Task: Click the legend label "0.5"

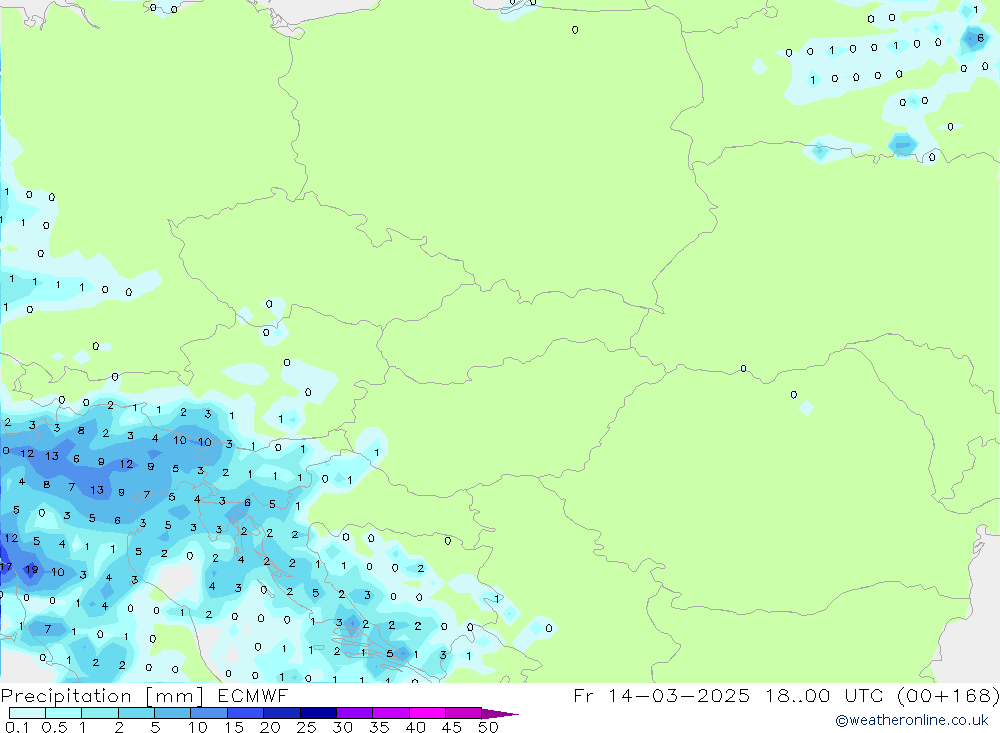Action: click(x=54, y=727)
